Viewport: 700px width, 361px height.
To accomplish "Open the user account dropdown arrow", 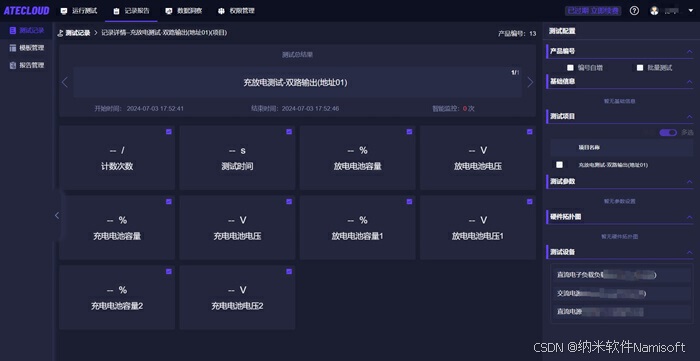I will click(x=691, y=11).
